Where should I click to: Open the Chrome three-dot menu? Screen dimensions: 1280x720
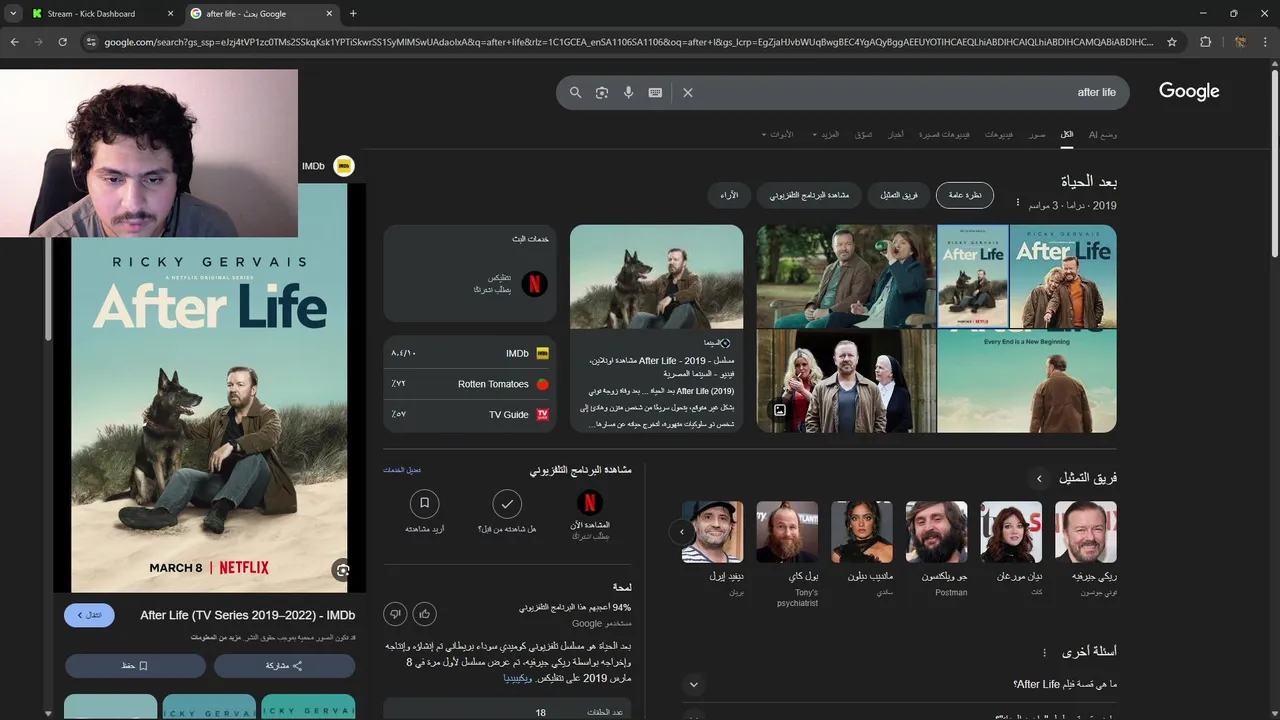pyautogui.click(x=1266, y=42)
